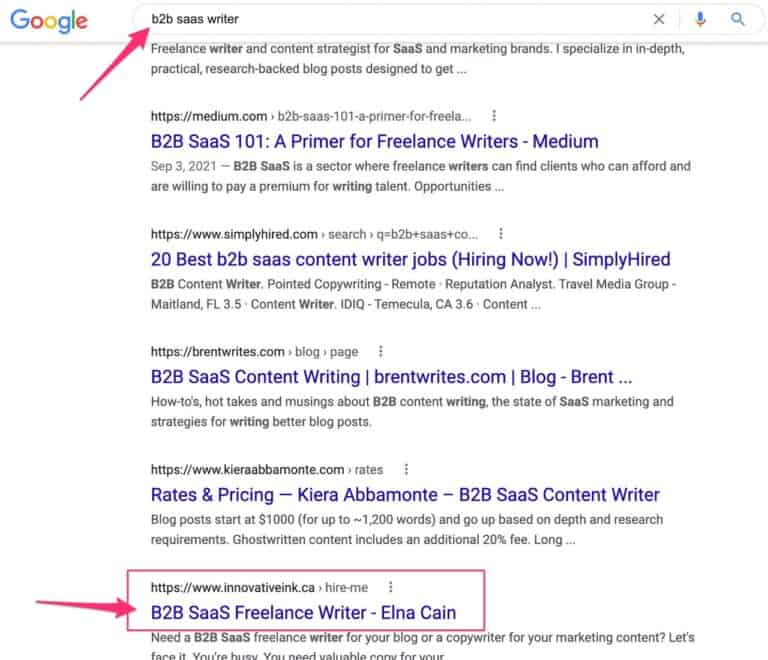The width and height of the screenshot is (768, 660).
Task: Start voice search with the microphone icon
Action: click(700, 19)
